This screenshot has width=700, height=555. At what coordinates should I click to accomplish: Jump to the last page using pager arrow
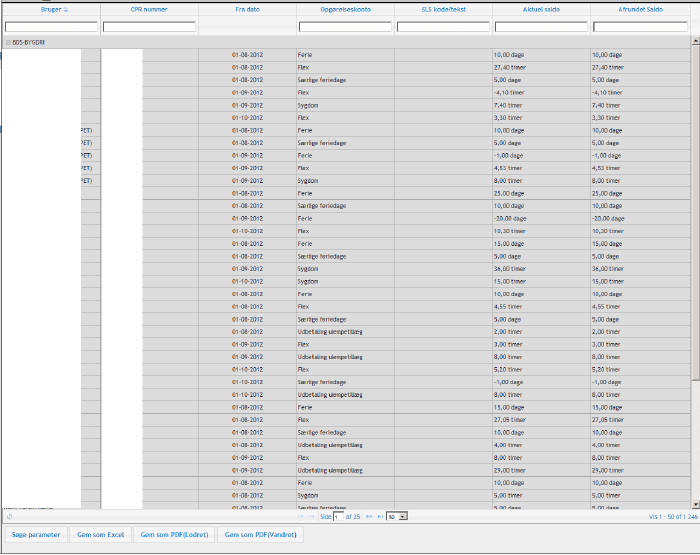click(380, 516)
